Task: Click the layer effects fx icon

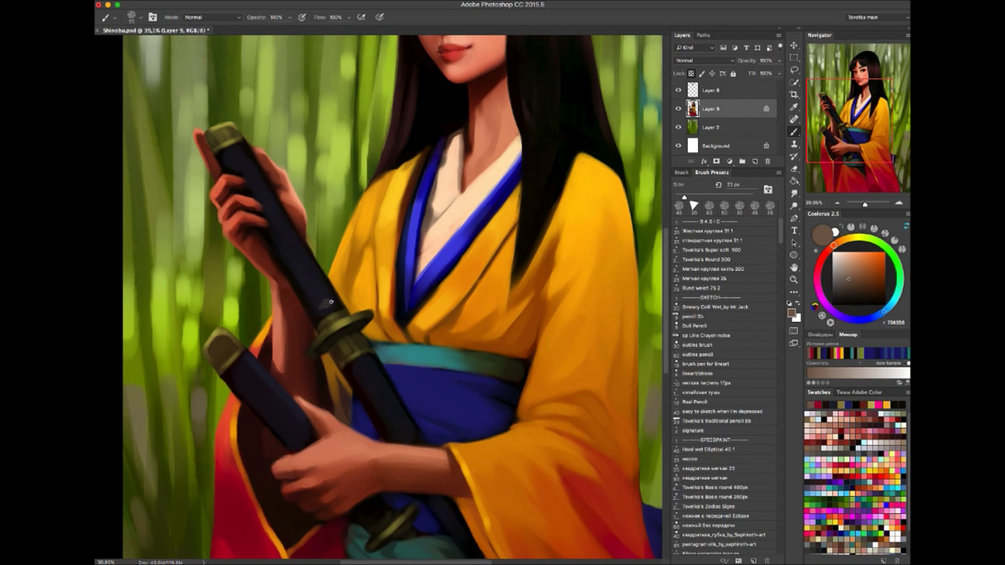Action: coord(703,161)
